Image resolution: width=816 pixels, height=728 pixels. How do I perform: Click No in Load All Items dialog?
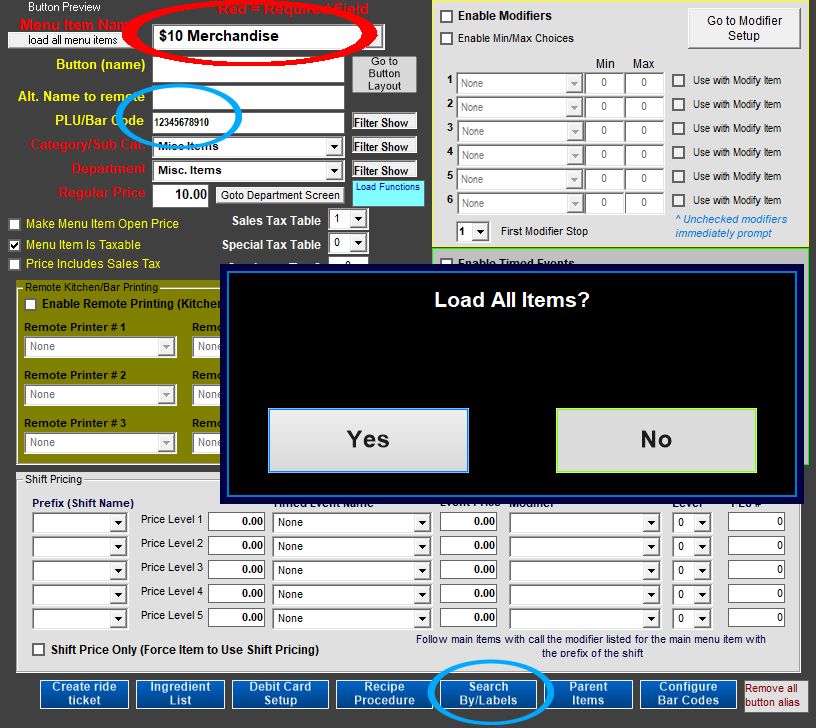point(656,440)
